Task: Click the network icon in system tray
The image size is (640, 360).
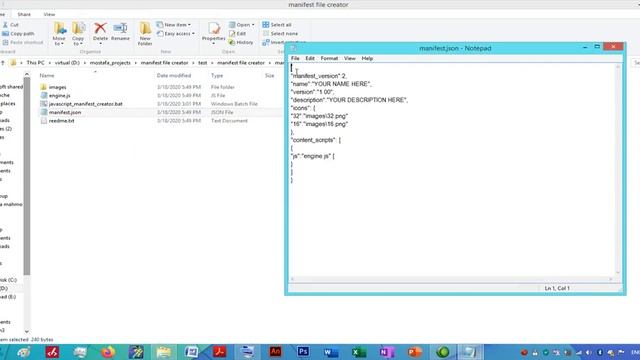Action: click(x=578, y=352)
